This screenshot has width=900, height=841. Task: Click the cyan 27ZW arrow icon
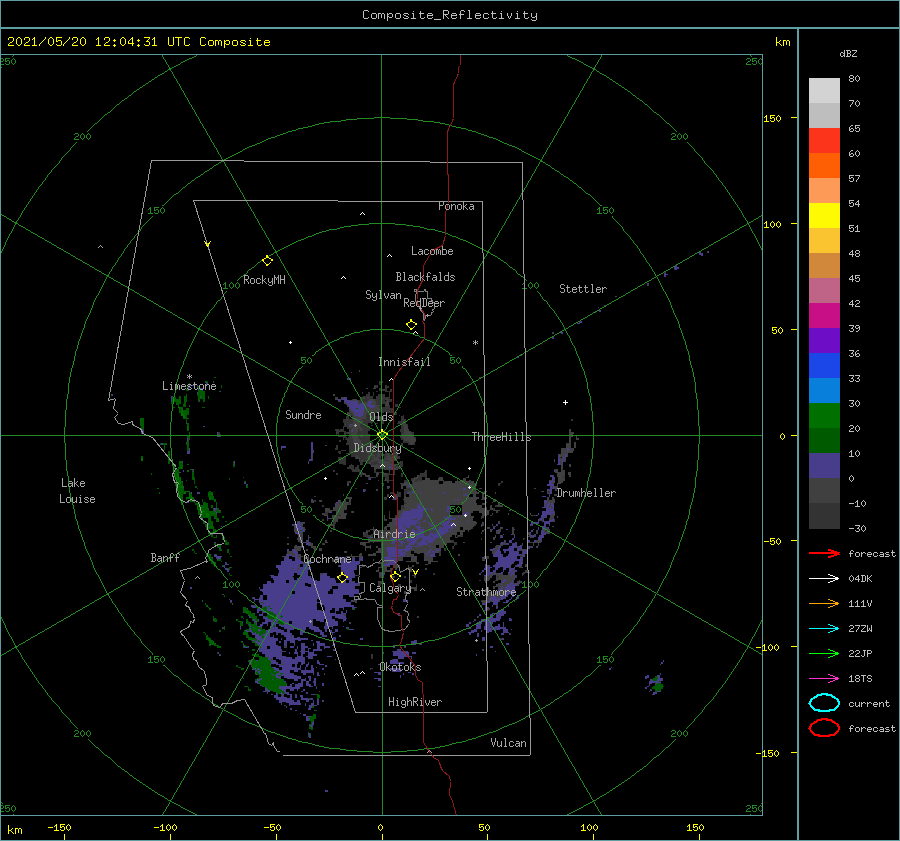tap(824, 629)
